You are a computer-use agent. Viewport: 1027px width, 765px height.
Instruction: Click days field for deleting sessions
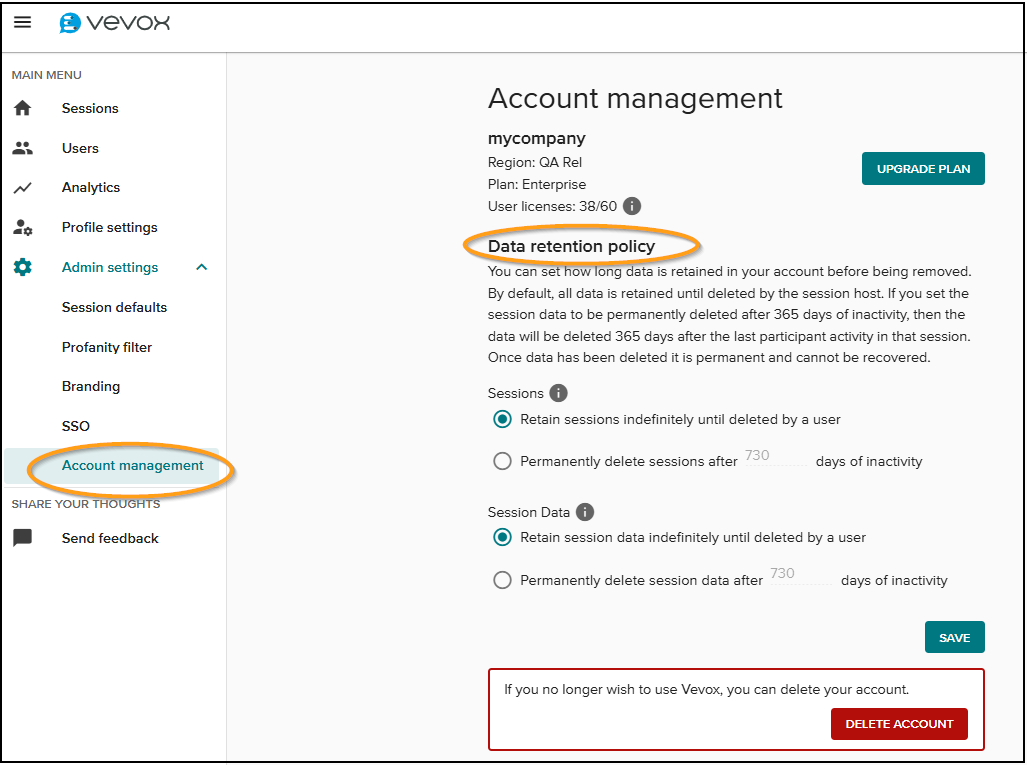775,457
